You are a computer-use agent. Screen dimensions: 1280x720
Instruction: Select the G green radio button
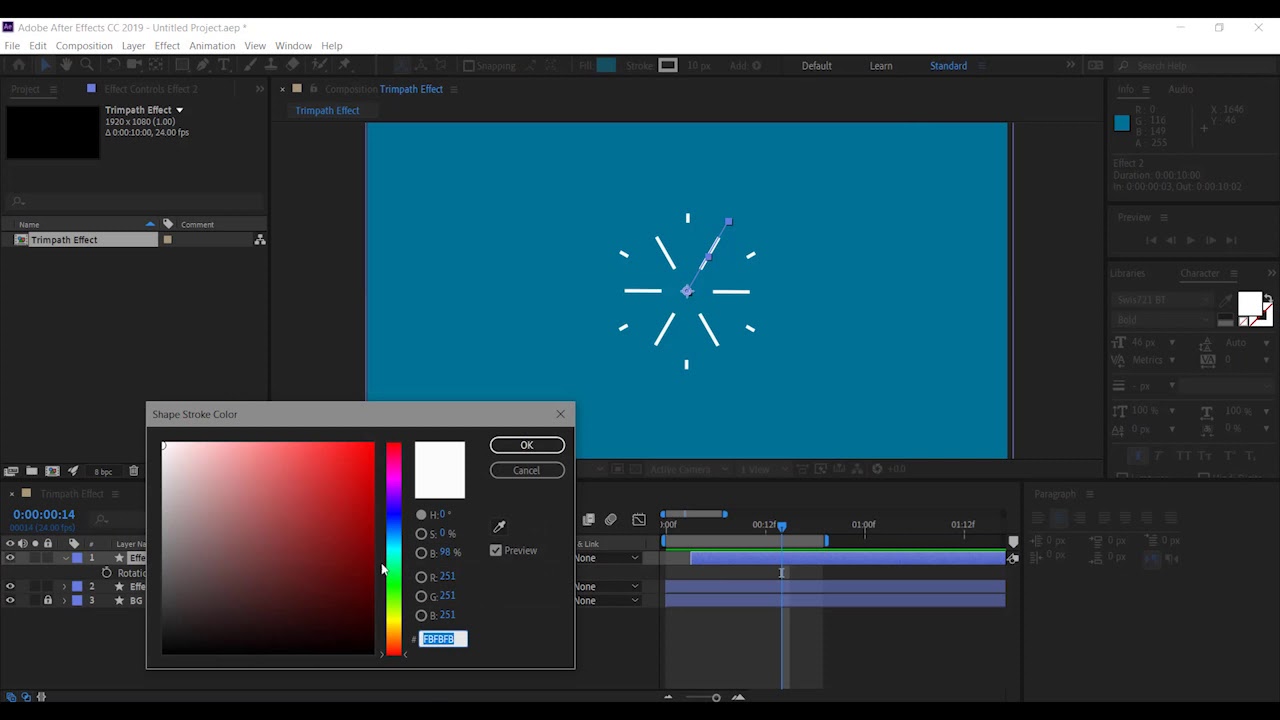[421, 596]
